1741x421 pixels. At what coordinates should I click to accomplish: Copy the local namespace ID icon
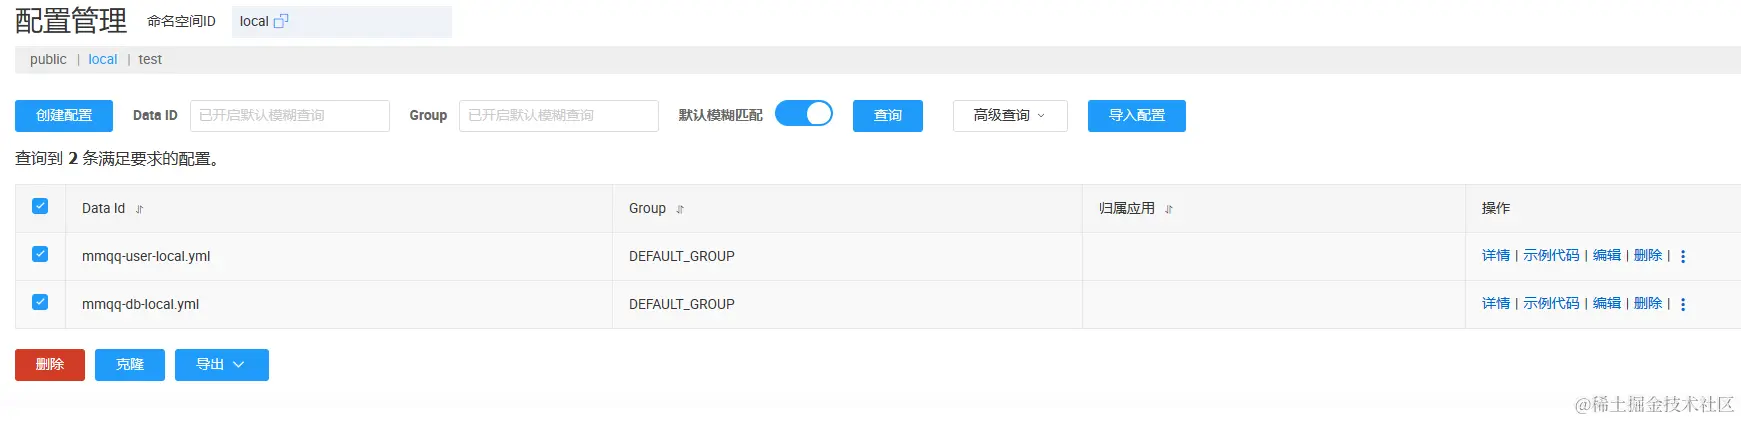tap(281, 21)
